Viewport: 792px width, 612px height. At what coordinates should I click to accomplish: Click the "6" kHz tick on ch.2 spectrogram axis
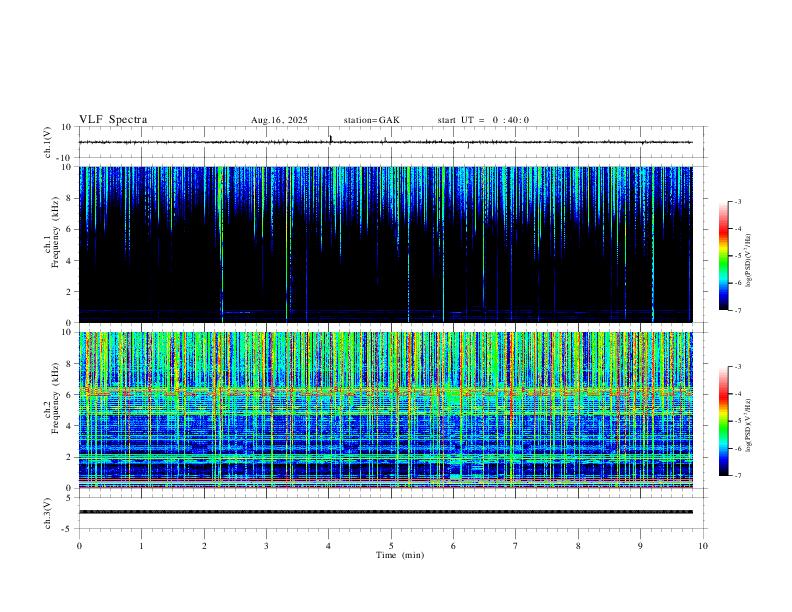coord(69,394)
